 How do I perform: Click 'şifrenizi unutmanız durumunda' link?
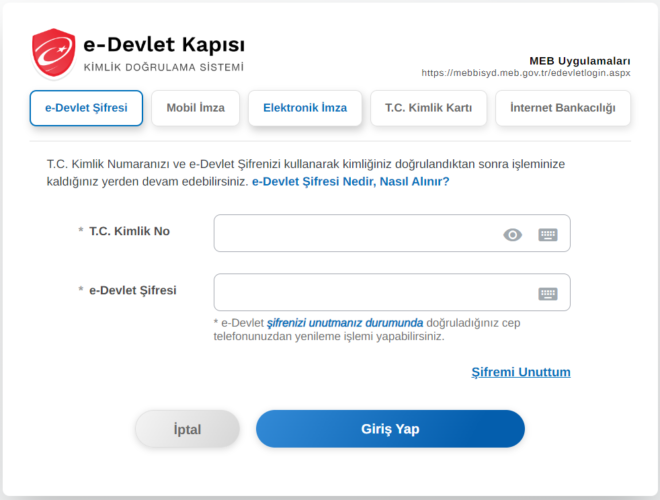click(x=345, y=323)
